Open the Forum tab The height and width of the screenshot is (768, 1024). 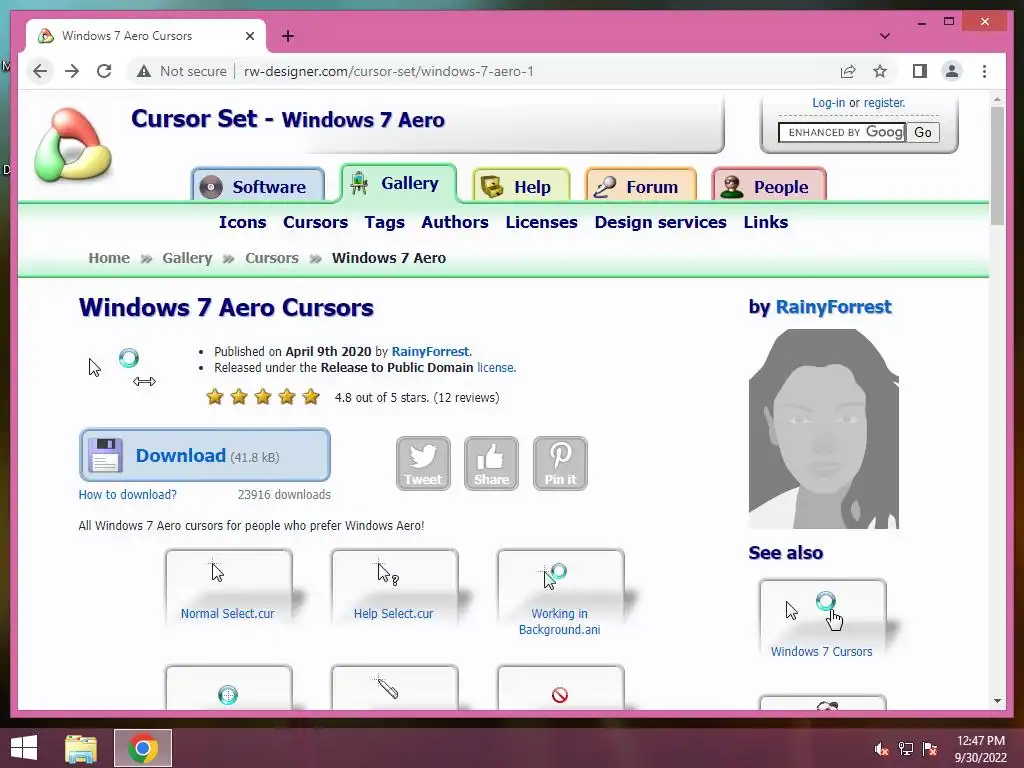point(641,186)
